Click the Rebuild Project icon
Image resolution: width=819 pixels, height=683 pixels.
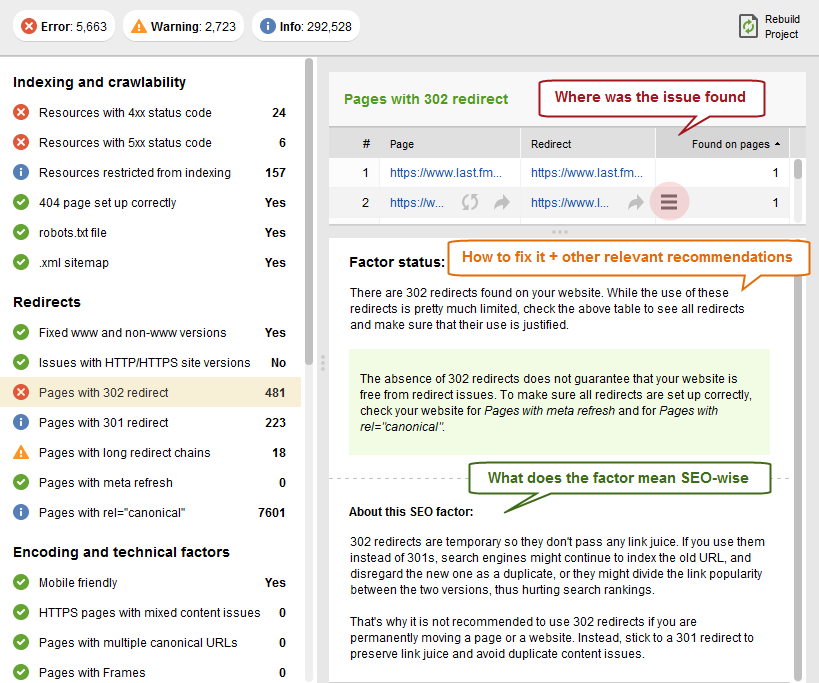(x=748, y=26)
